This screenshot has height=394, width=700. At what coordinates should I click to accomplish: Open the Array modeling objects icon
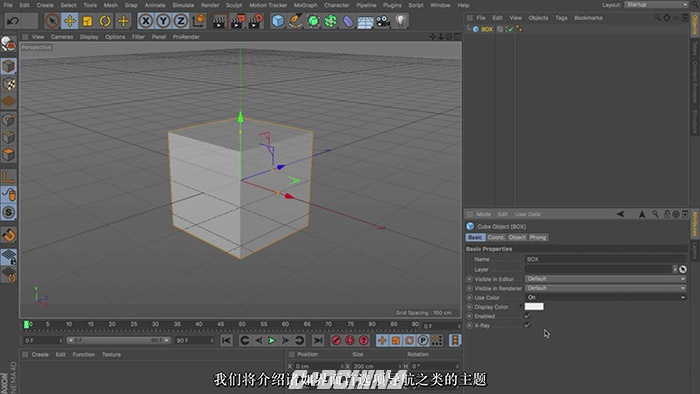(331, 21)
